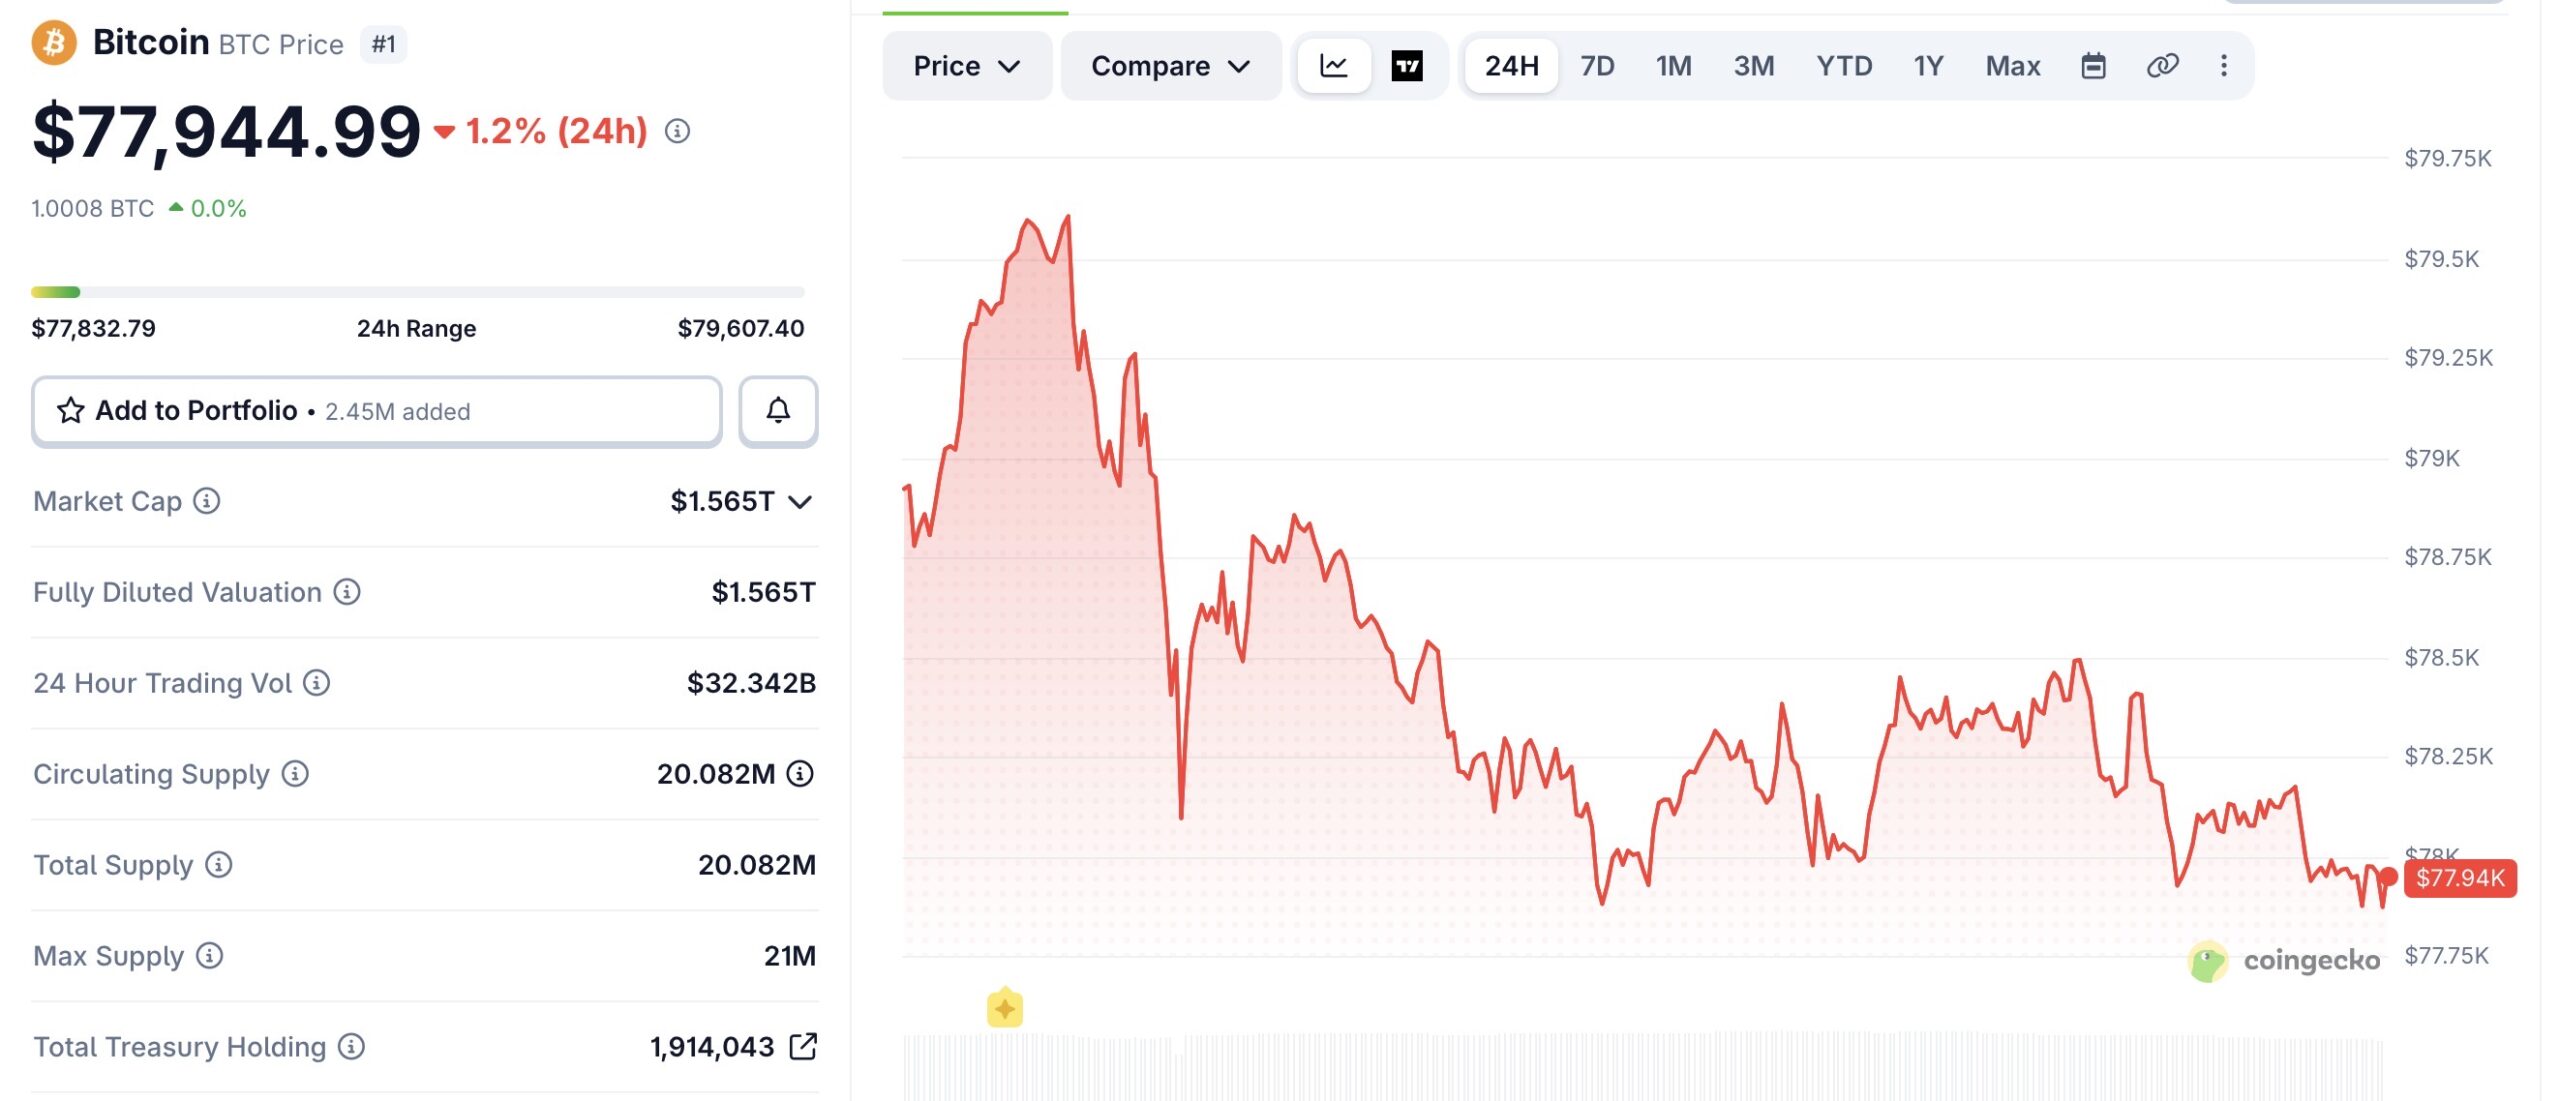Click the 21M max supply value
2560x1101 pixels.
(790, 956)
